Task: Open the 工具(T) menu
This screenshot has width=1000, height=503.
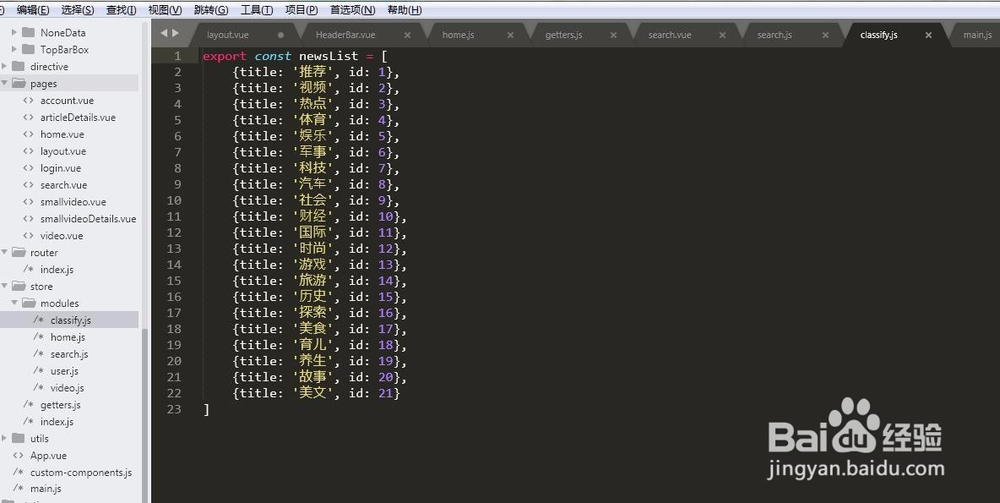Action: coord(256,10)
